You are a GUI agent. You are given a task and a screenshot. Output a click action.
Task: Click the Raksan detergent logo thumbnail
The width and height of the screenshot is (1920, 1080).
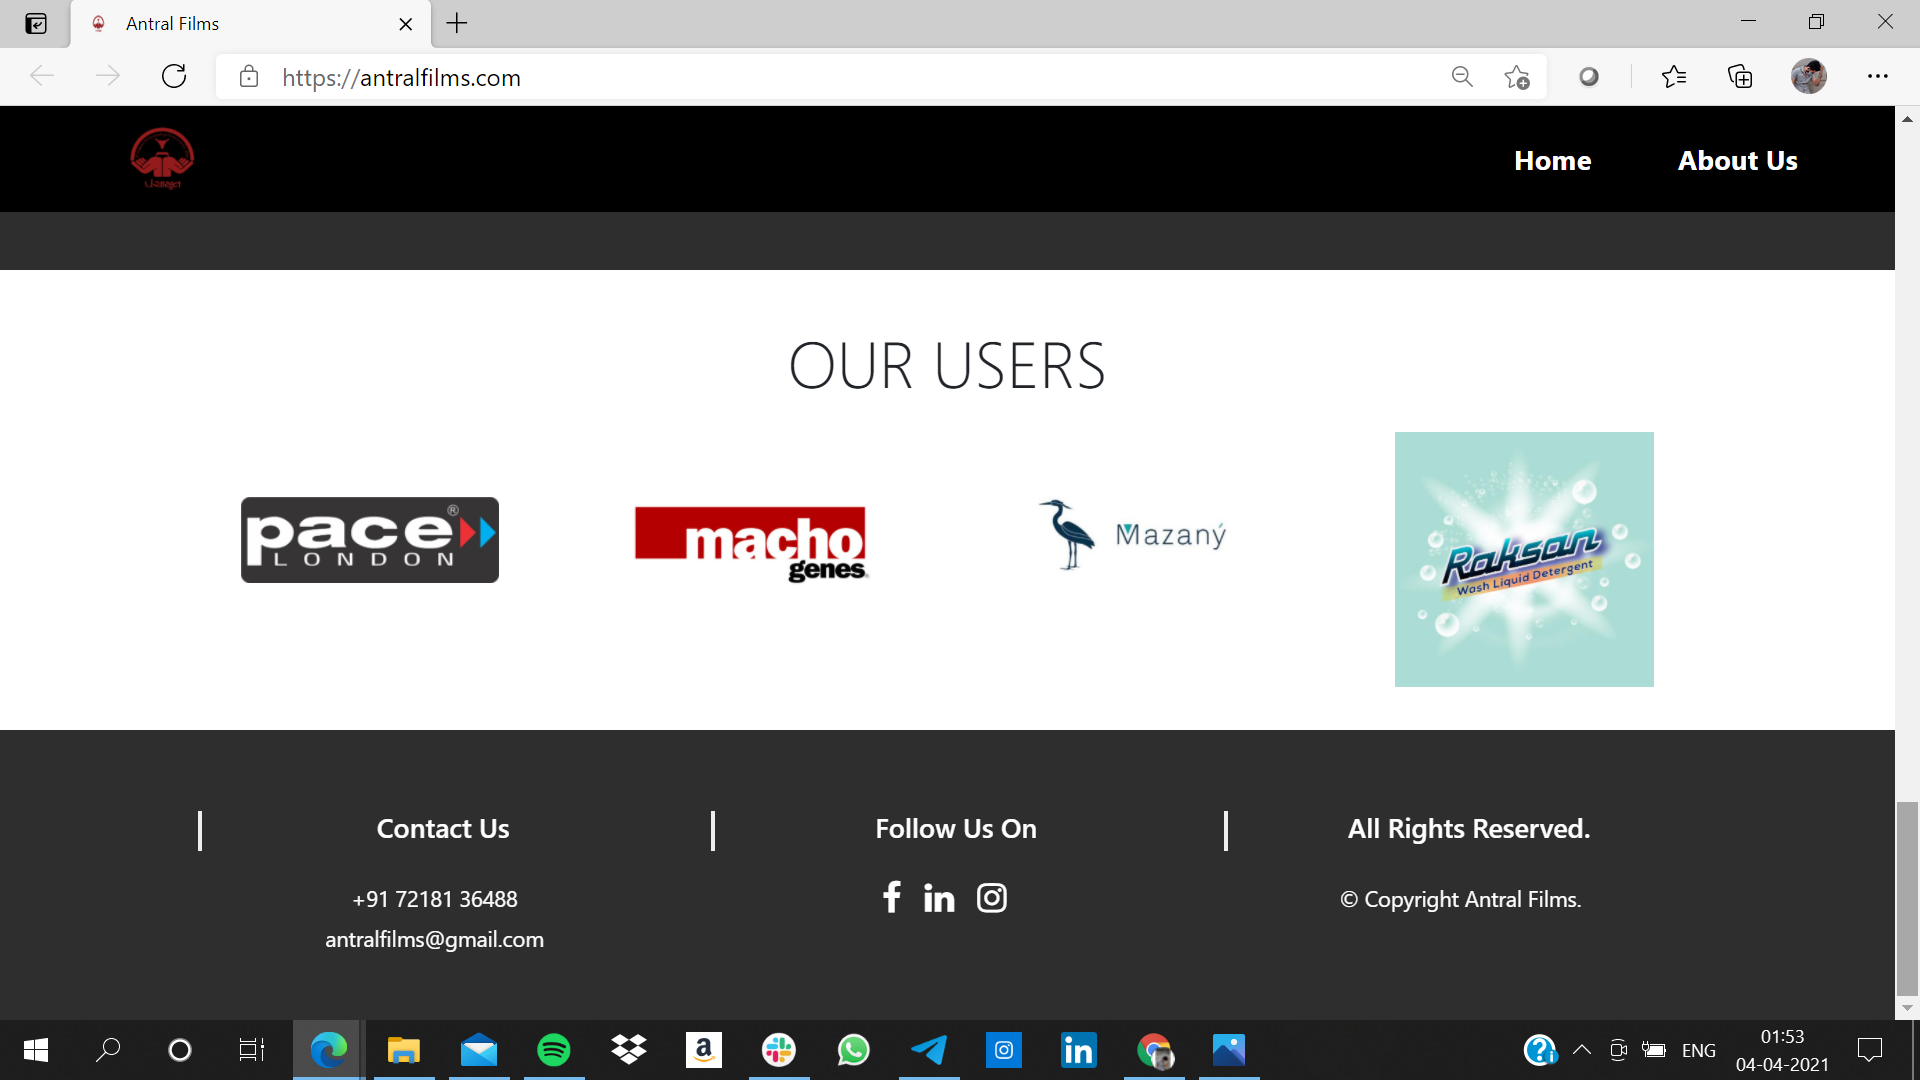pyautogui.click(x=1523, y=559)
